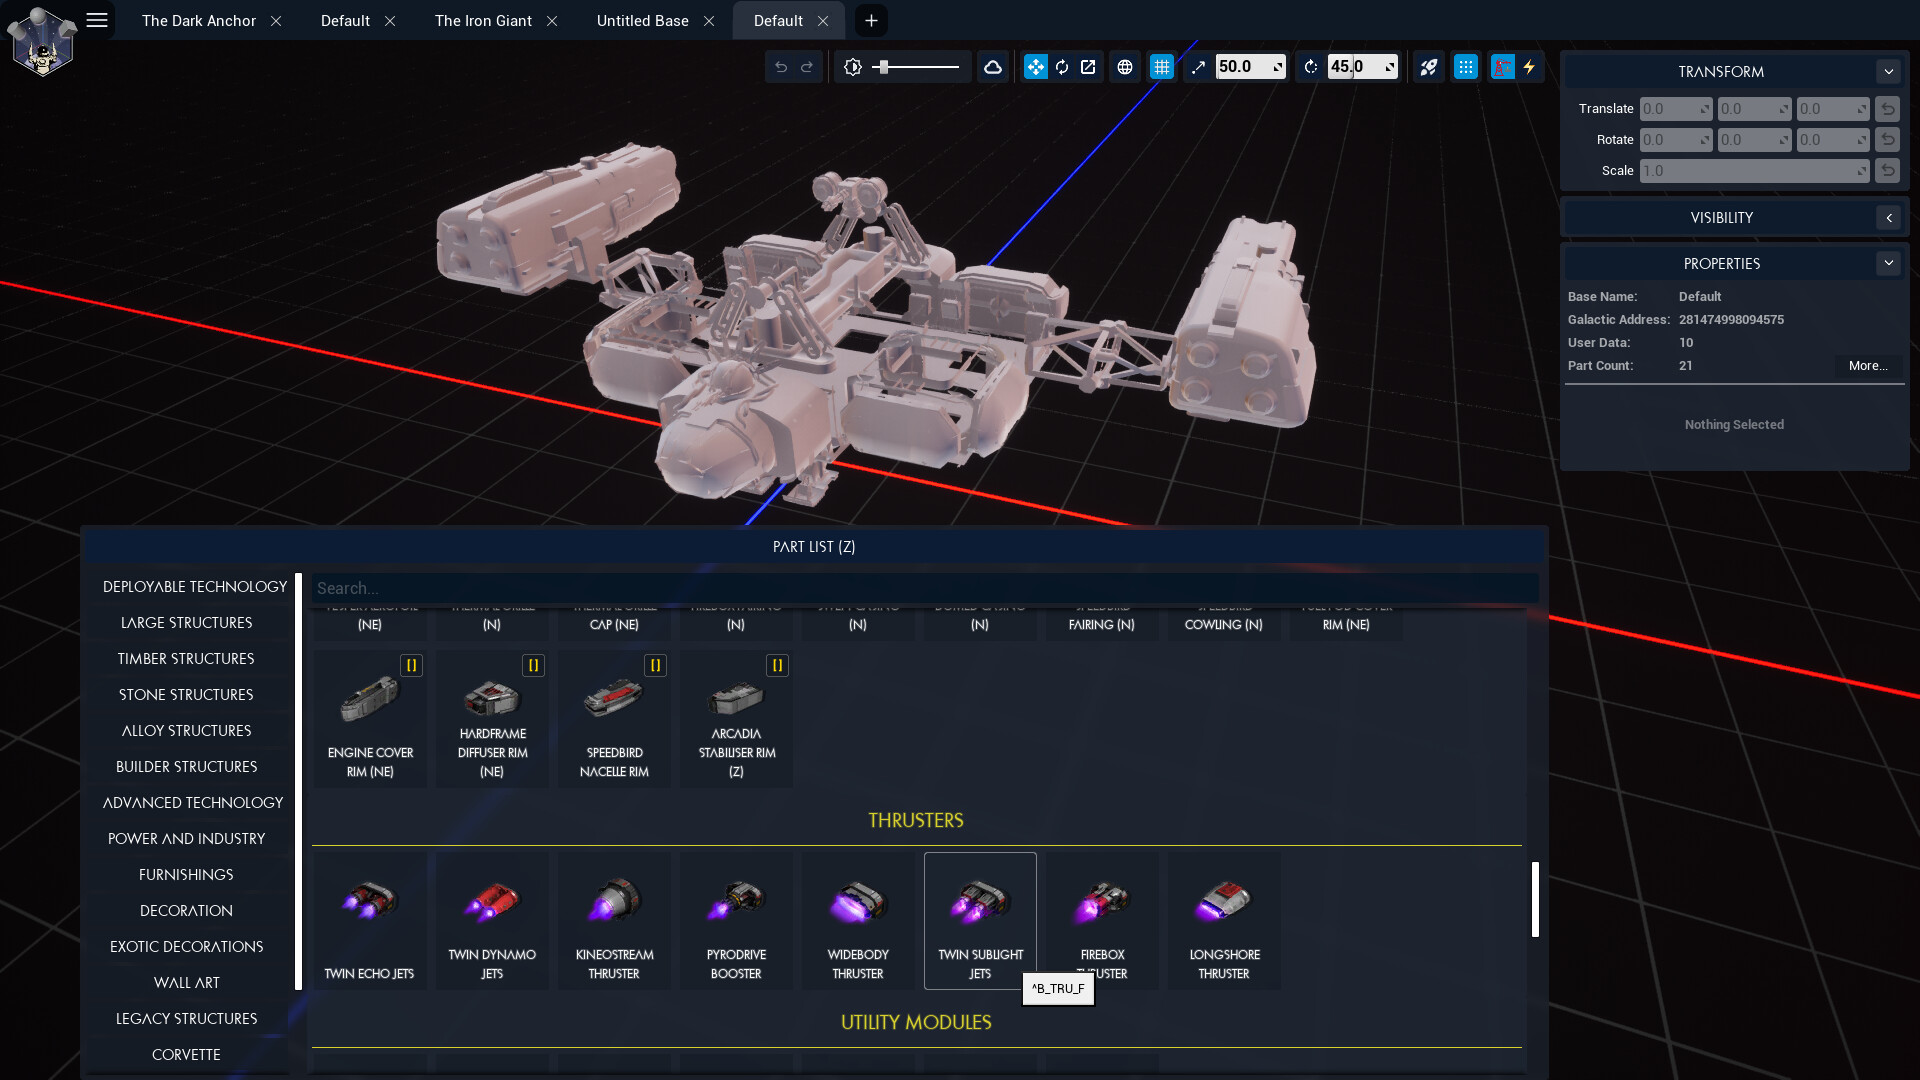
Task: Click the rocket icon in toolbar
Action: (1428, 67)
